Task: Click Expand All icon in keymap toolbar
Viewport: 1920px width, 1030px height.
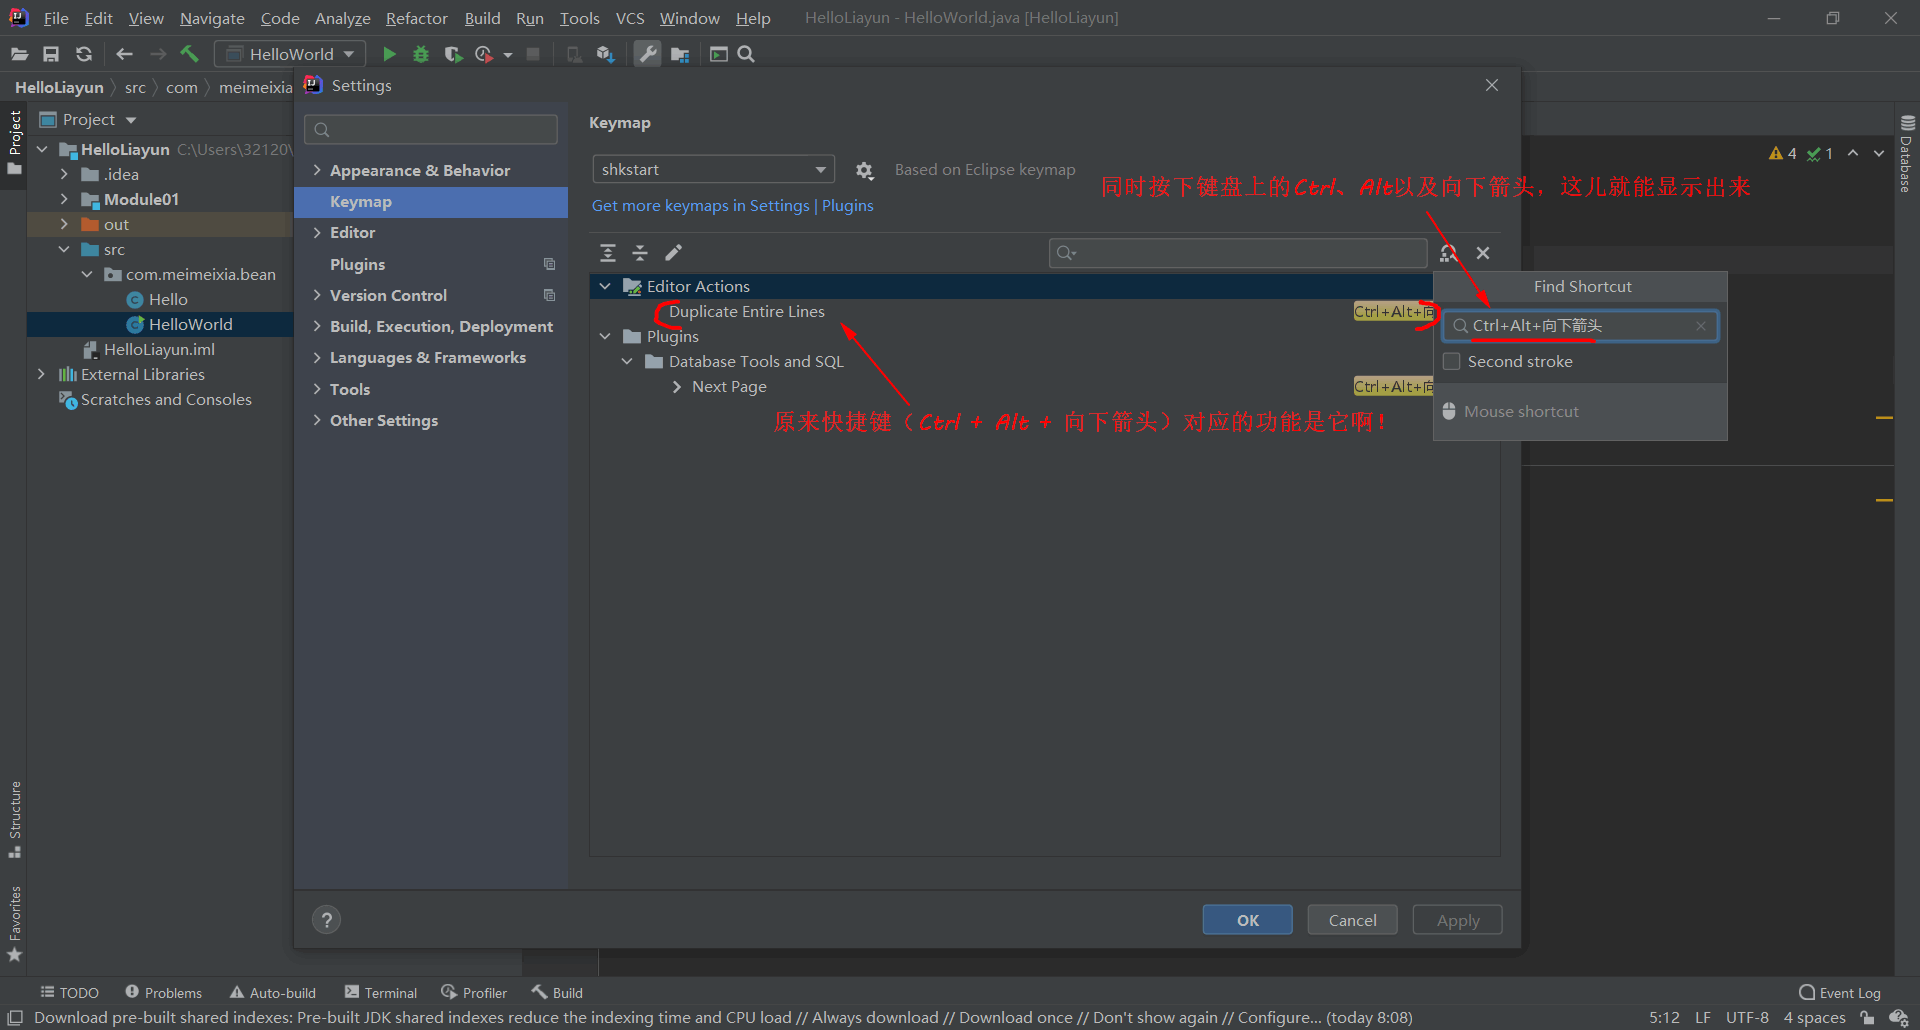Action: [608, 253]
